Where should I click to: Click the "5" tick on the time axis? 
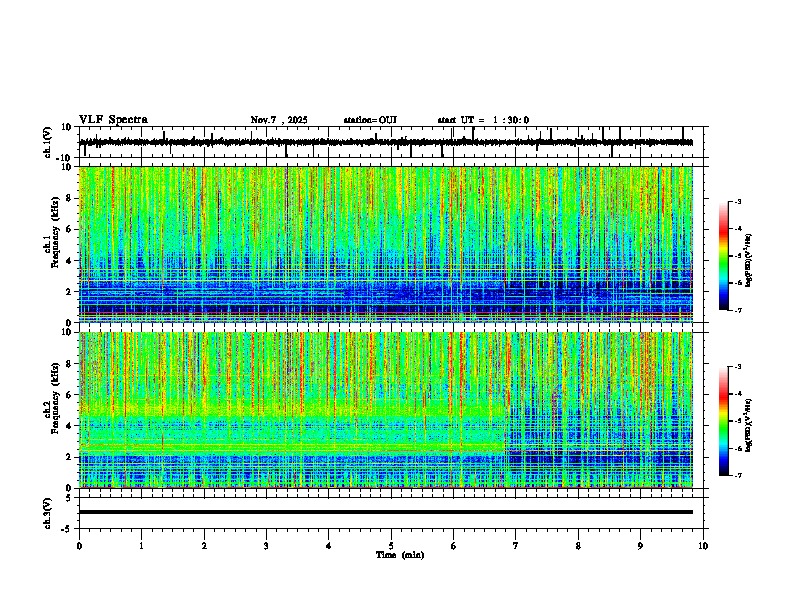click(x=391, y=546)
